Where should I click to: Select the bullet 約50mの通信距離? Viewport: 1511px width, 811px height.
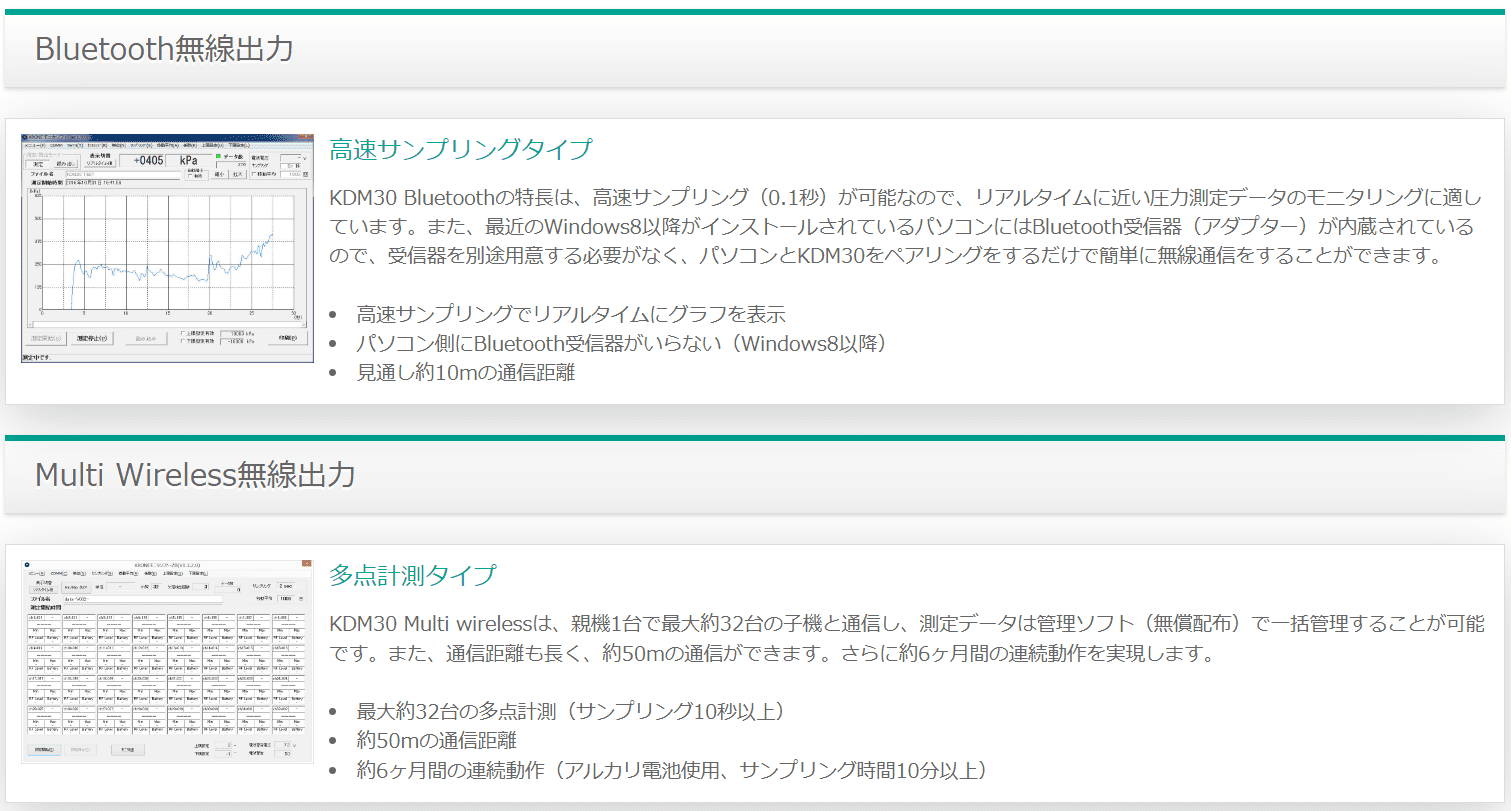click(x=437, y=741)
